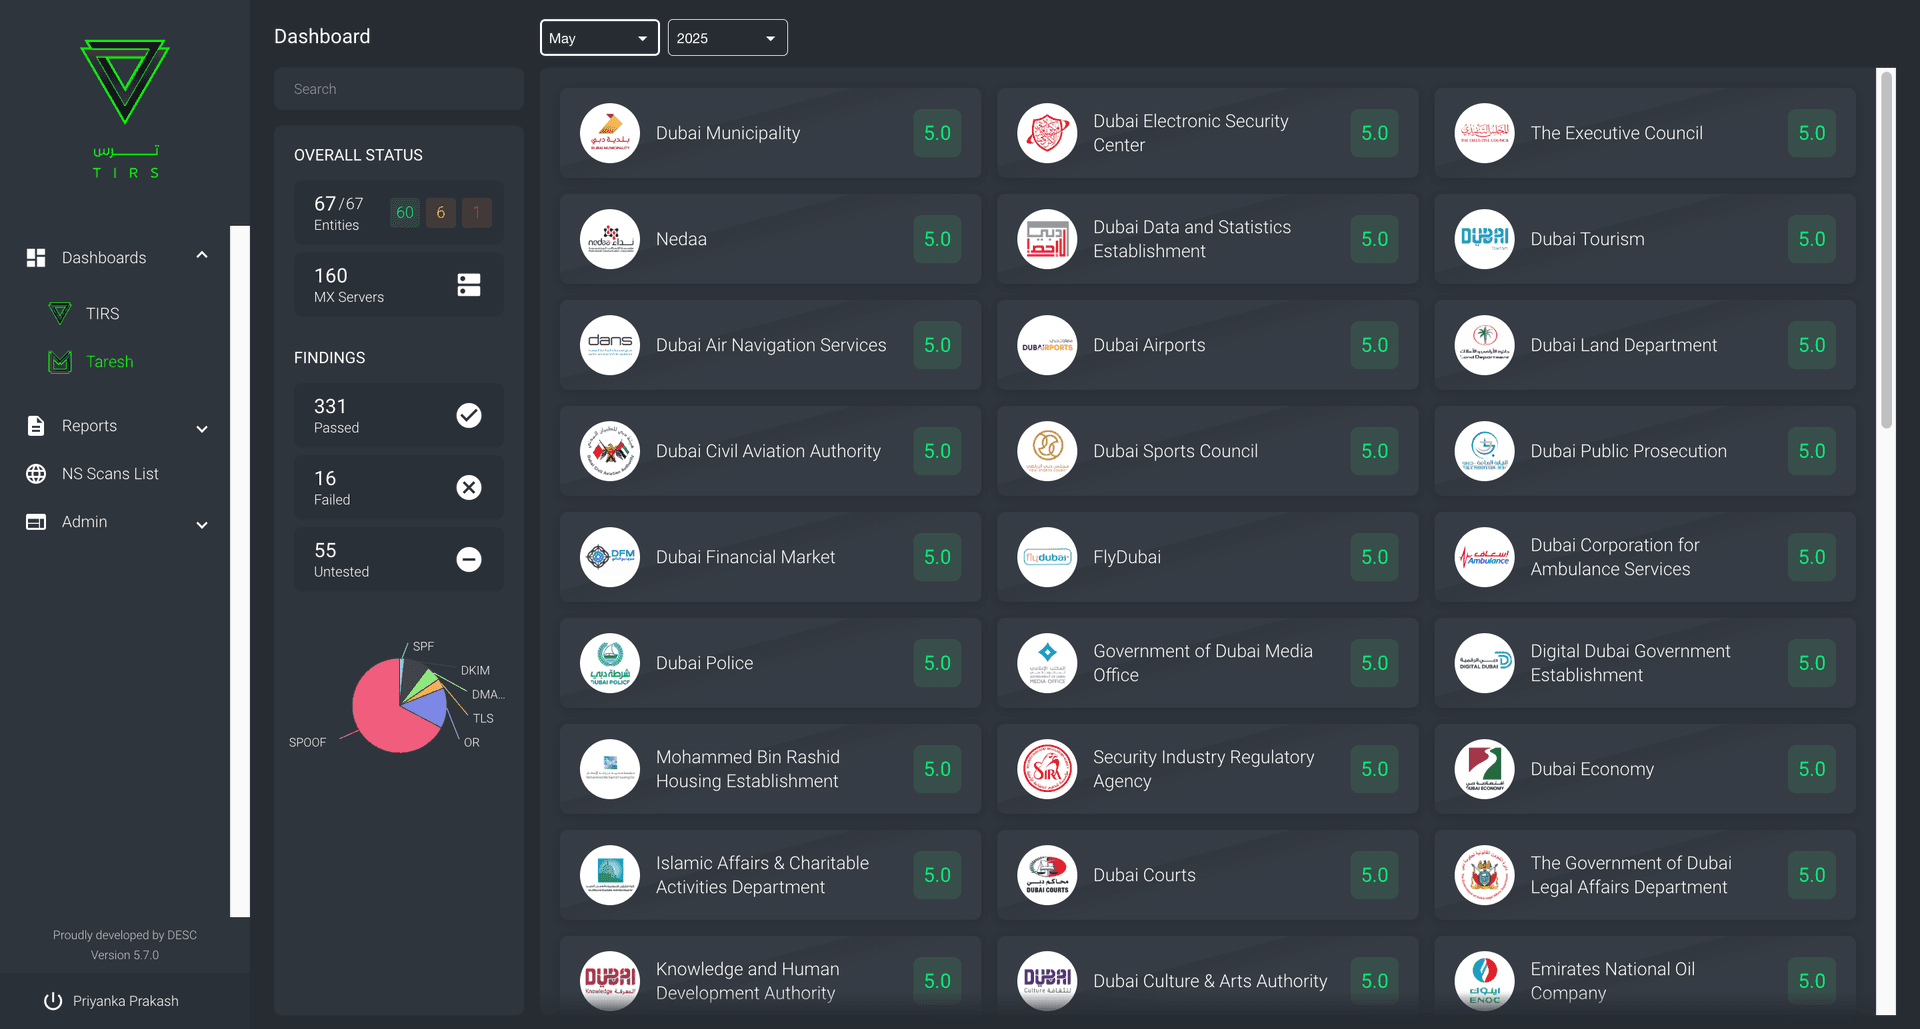Open the May month dropdown

point(598,38)
